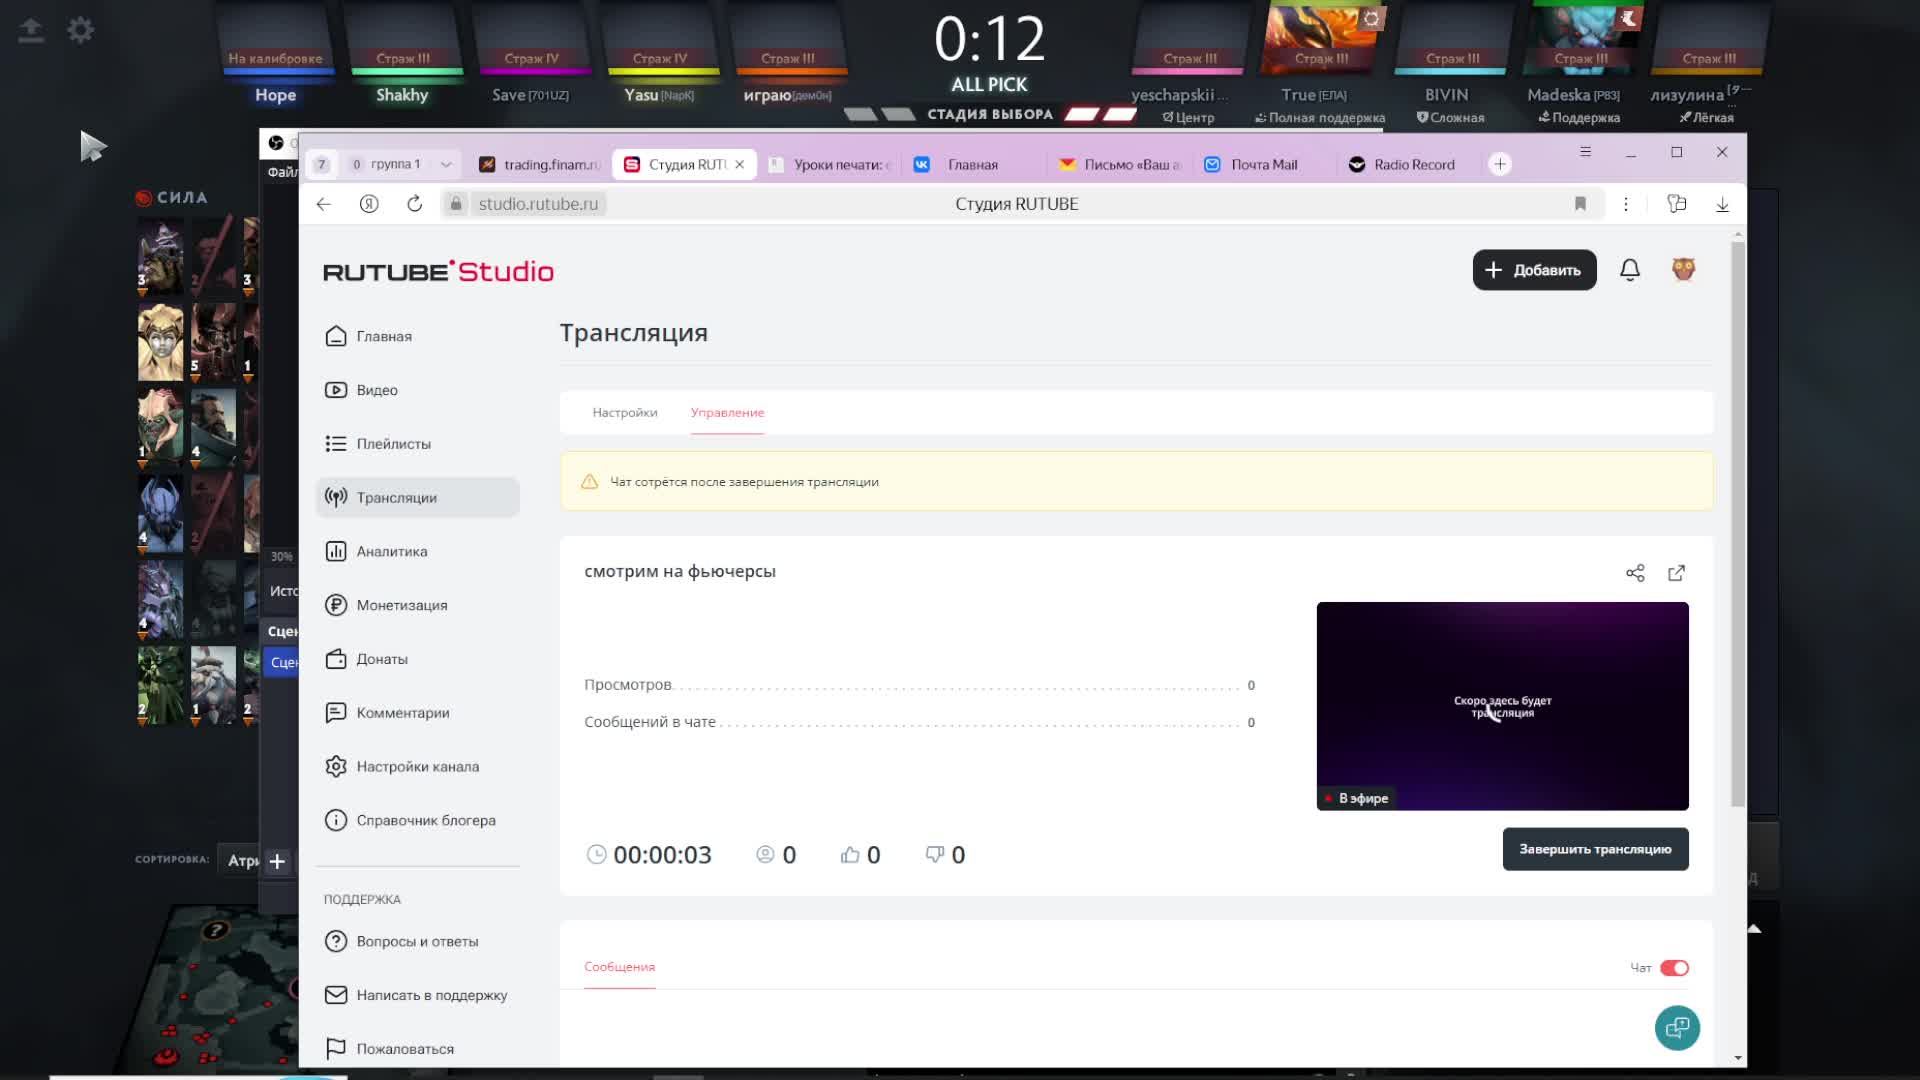
Task: Expand the группа 1 tab group dropdown
Action: tap(446, 164)
